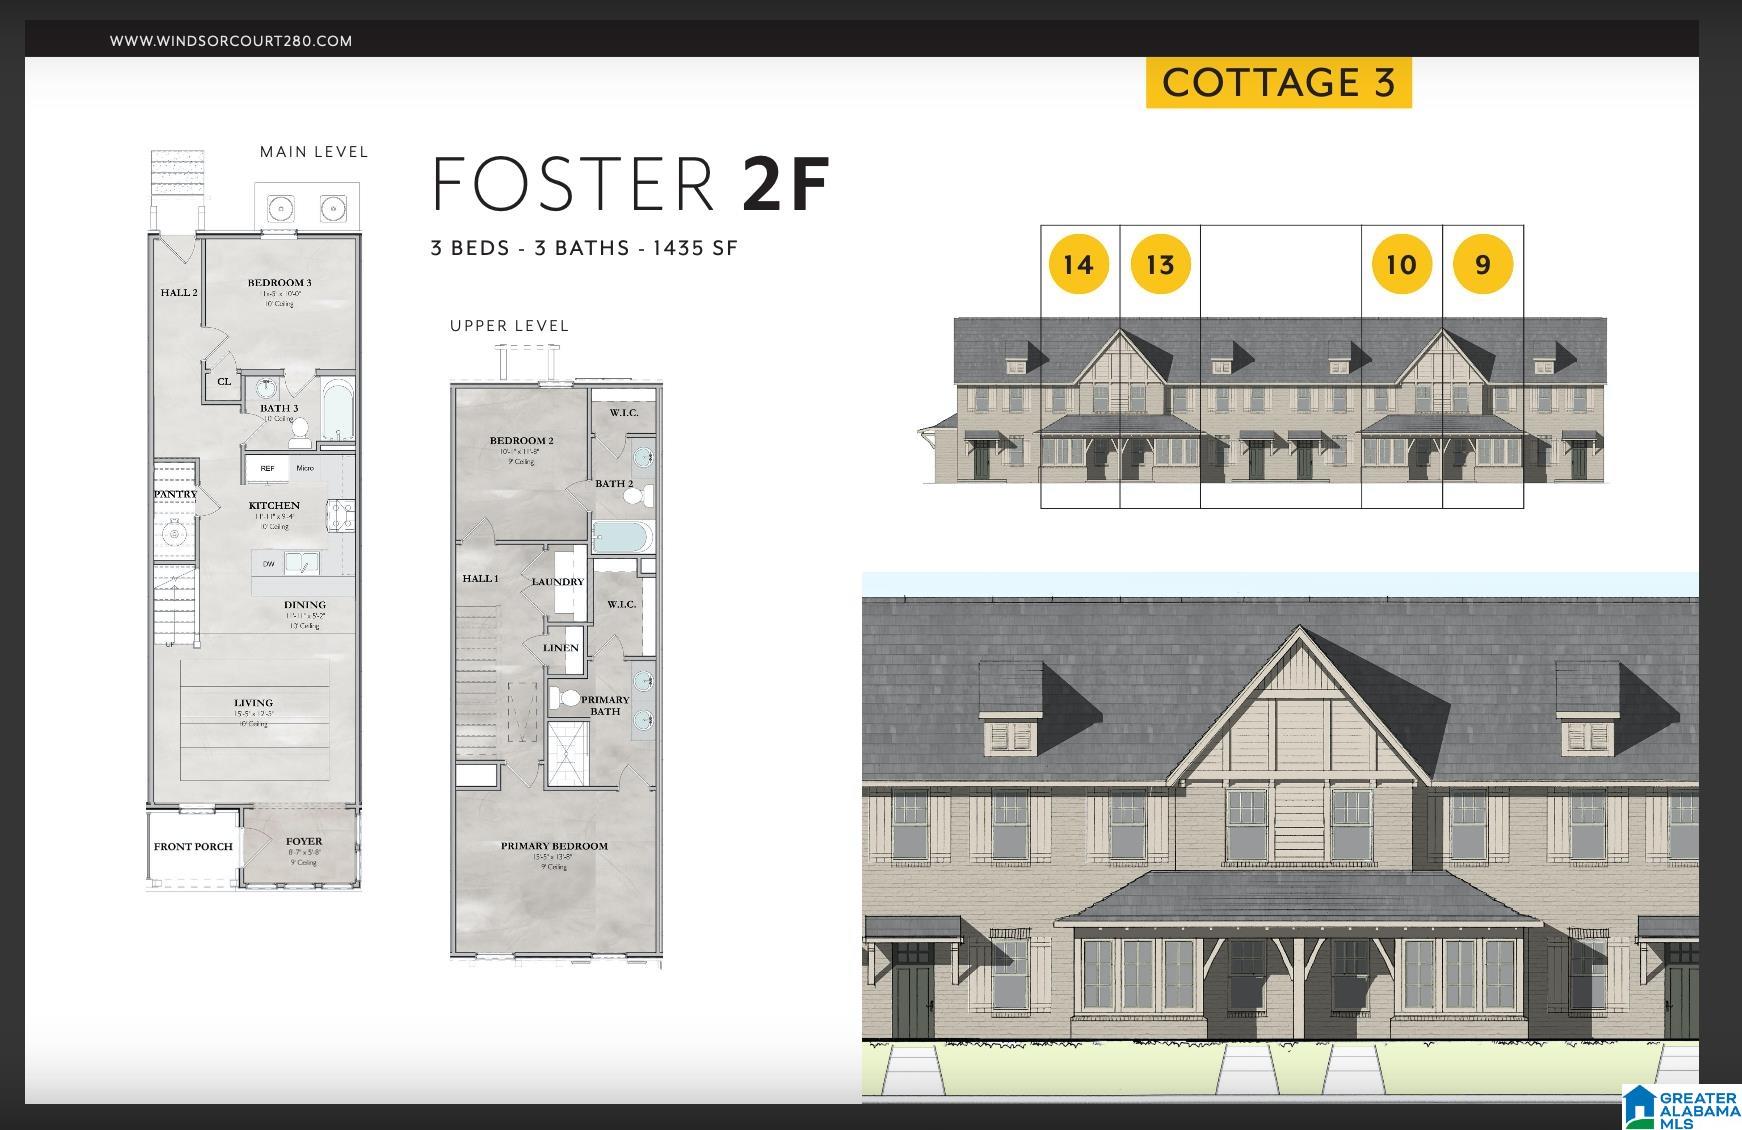The image size is (1742, 1130).
Task: Click the Bedroom 2 room label
Action: [x=521, y=441]
